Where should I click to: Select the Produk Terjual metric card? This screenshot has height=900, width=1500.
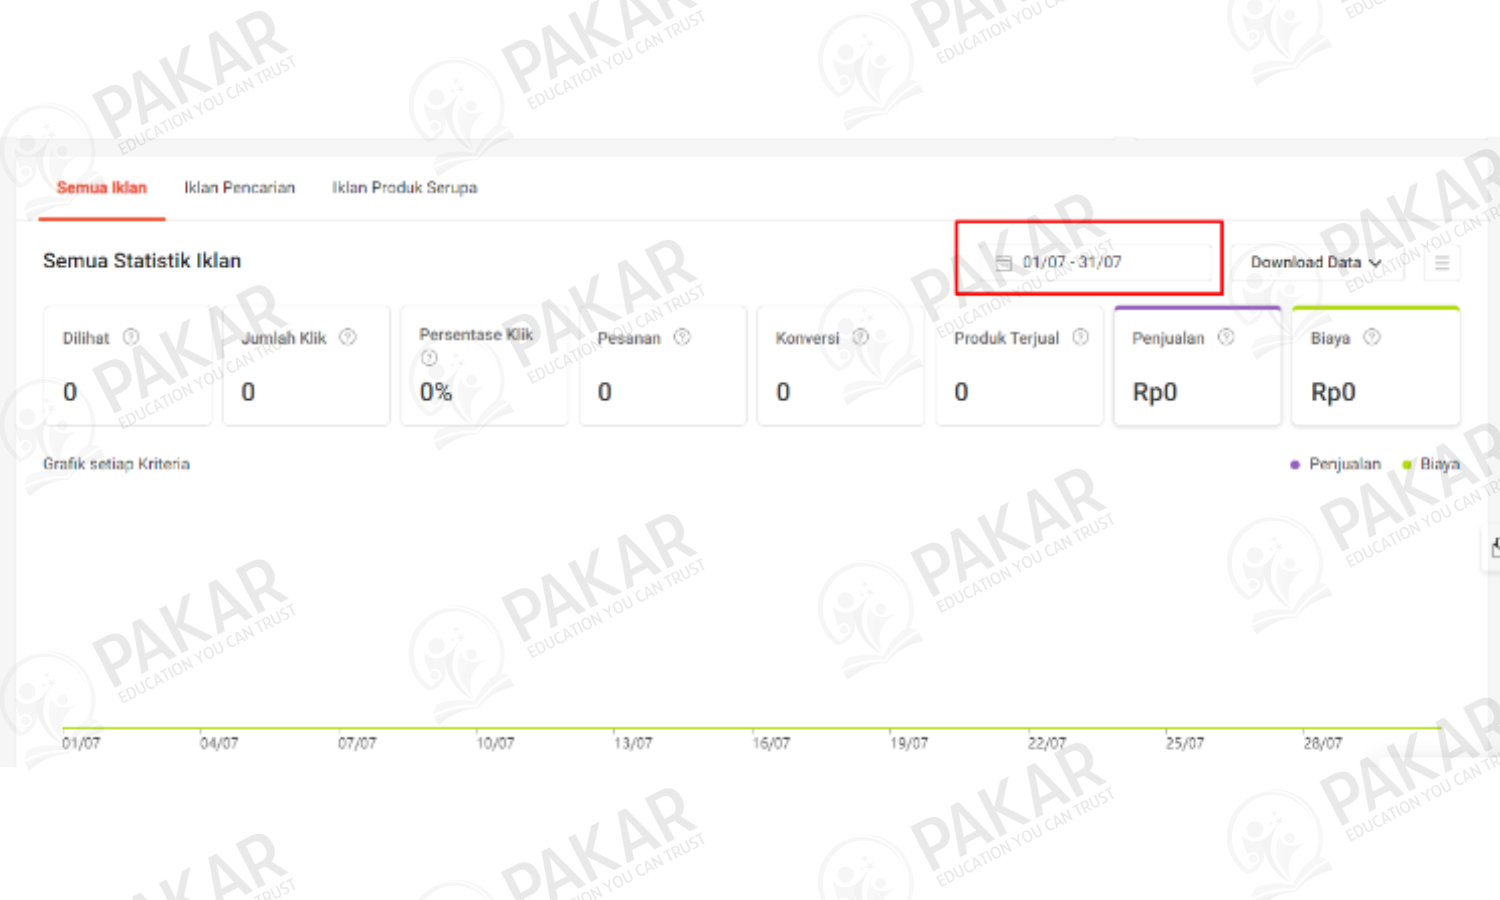coord(1019,366)
